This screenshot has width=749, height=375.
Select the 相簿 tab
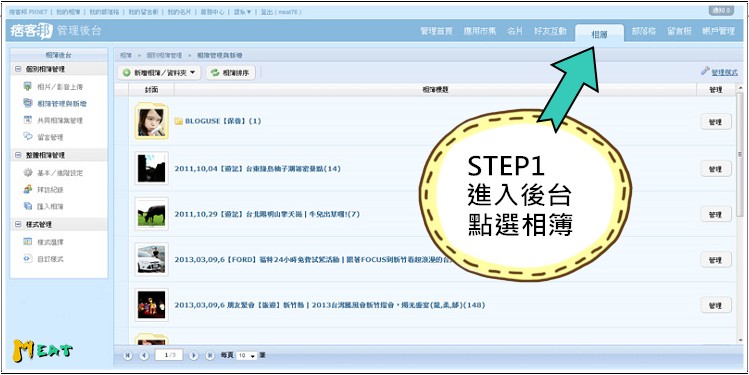(x=599, y=33)
